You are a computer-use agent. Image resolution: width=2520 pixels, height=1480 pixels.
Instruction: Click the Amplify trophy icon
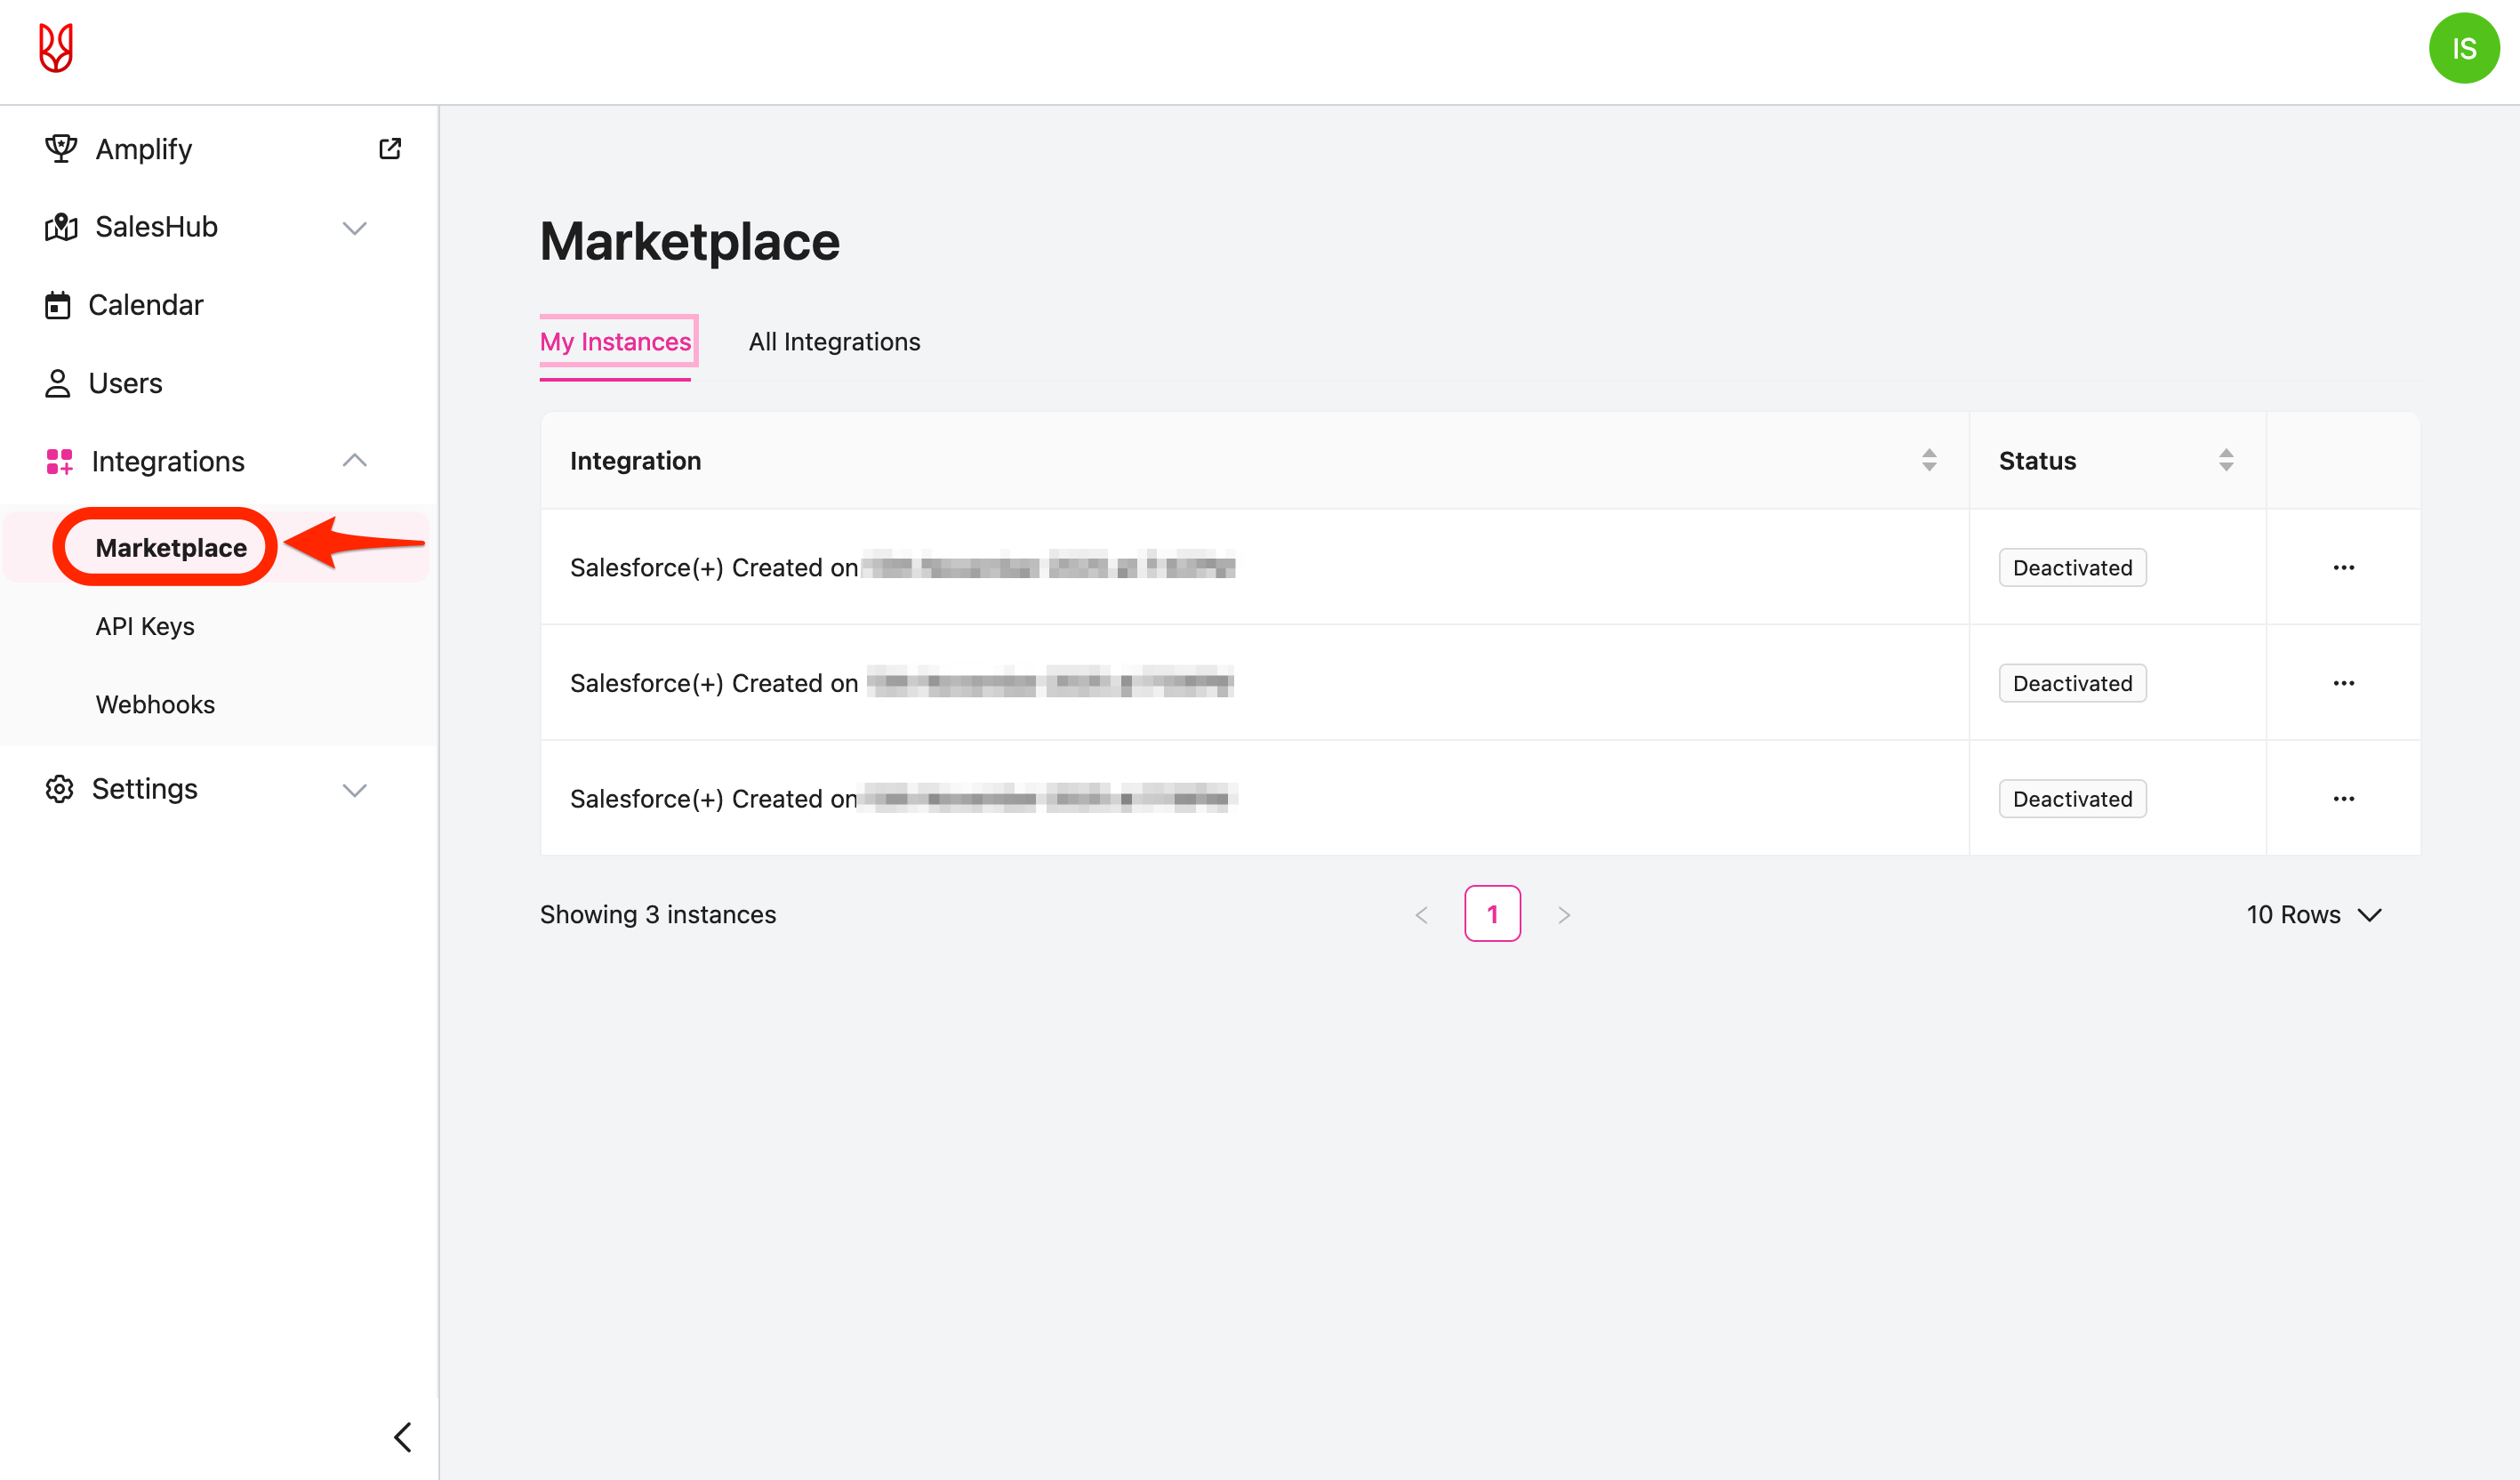point(61,149)
